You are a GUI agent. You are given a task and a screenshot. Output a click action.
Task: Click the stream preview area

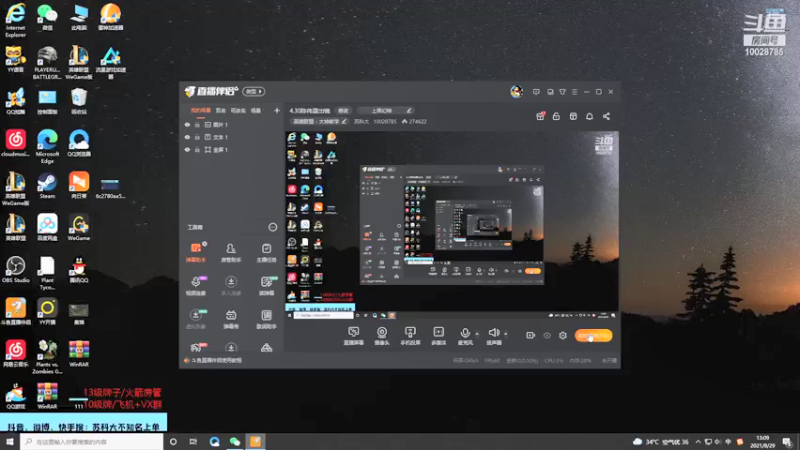[452, 226]
